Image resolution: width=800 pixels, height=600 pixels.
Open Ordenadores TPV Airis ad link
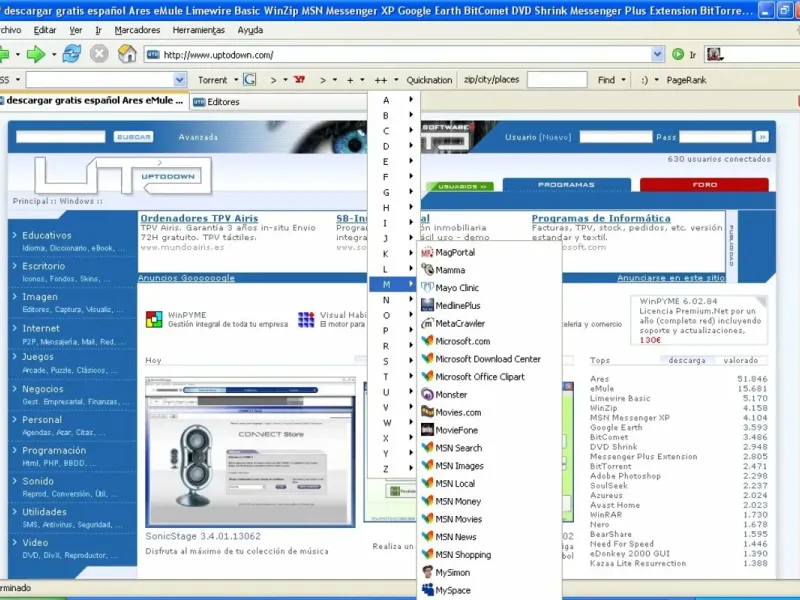199,218
